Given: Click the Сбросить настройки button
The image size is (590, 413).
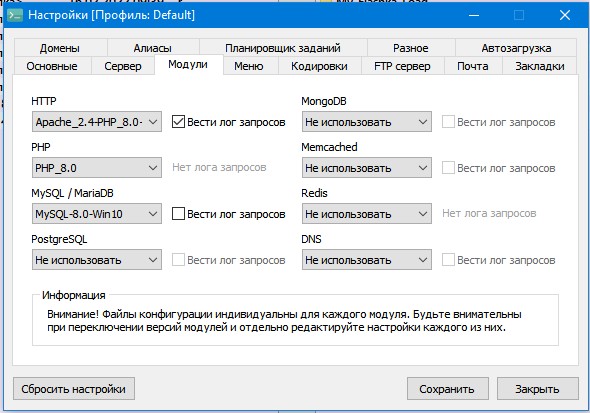Looking at the screenshot, I should (x=74, y=389).
